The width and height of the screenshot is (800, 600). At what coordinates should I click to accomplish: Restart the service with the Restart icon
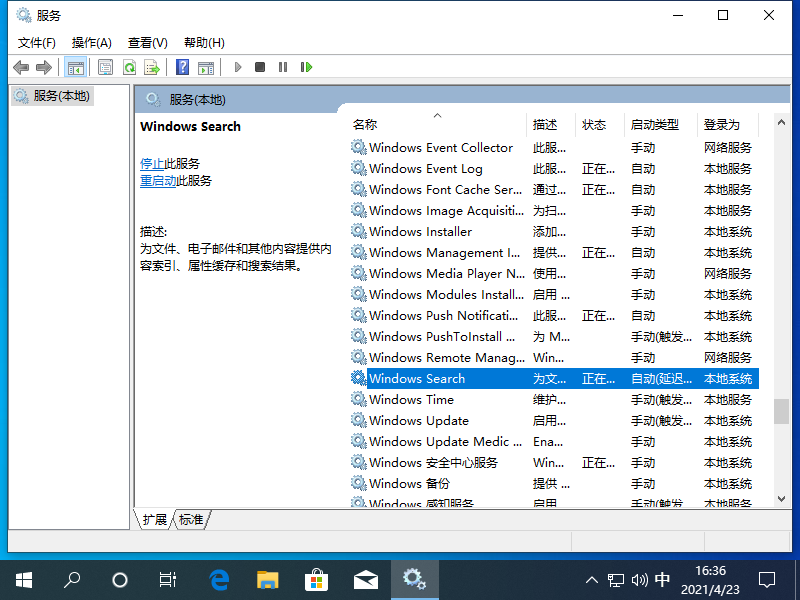pyautogui.click(x=306, y=67)
